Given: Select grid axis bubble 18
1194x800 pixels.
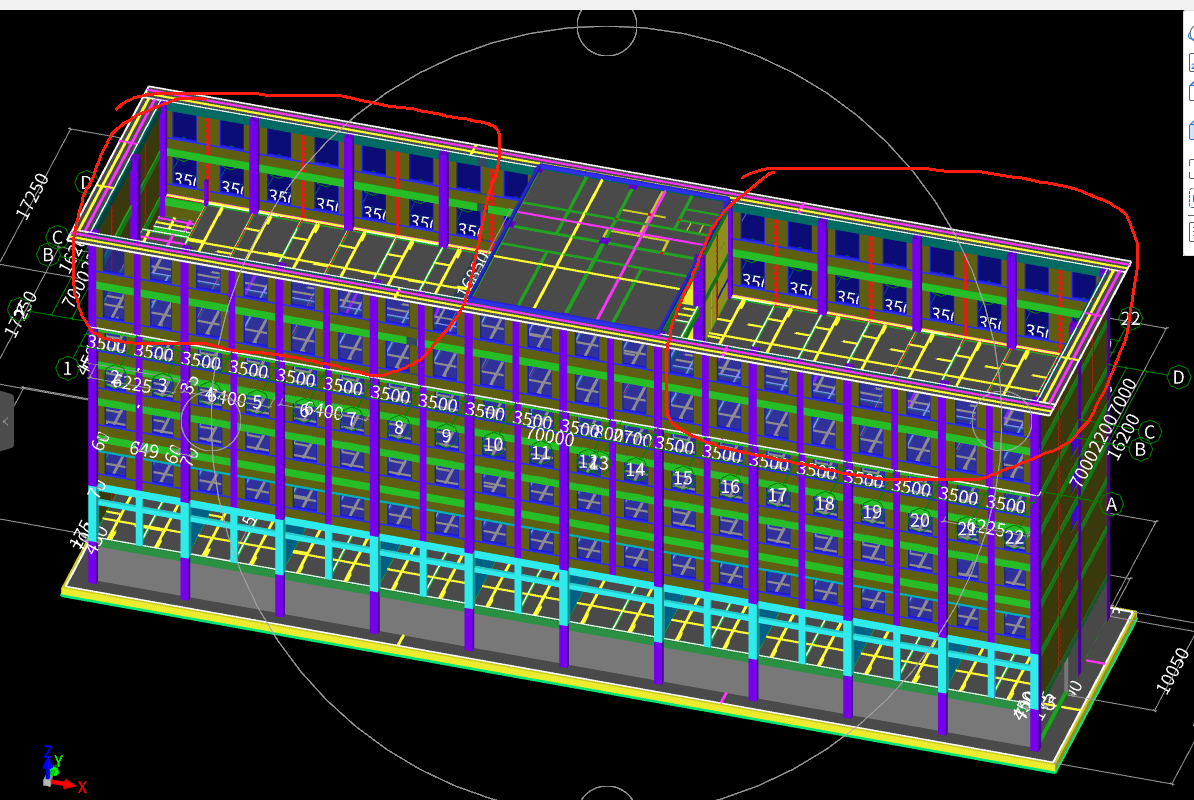Looking at the screenshot, I should click(x=825, y=504).
